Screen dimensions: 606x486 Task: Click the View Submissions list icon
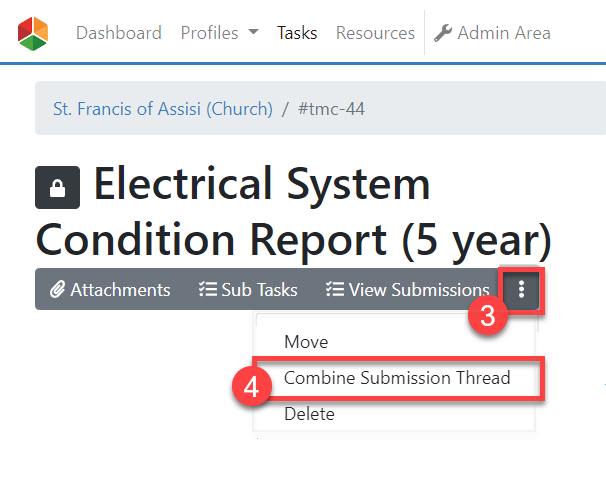pos(334,290)
